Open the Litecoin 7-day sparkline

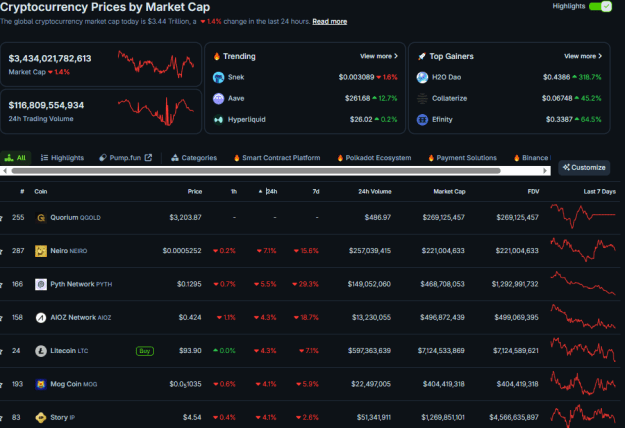583,349
